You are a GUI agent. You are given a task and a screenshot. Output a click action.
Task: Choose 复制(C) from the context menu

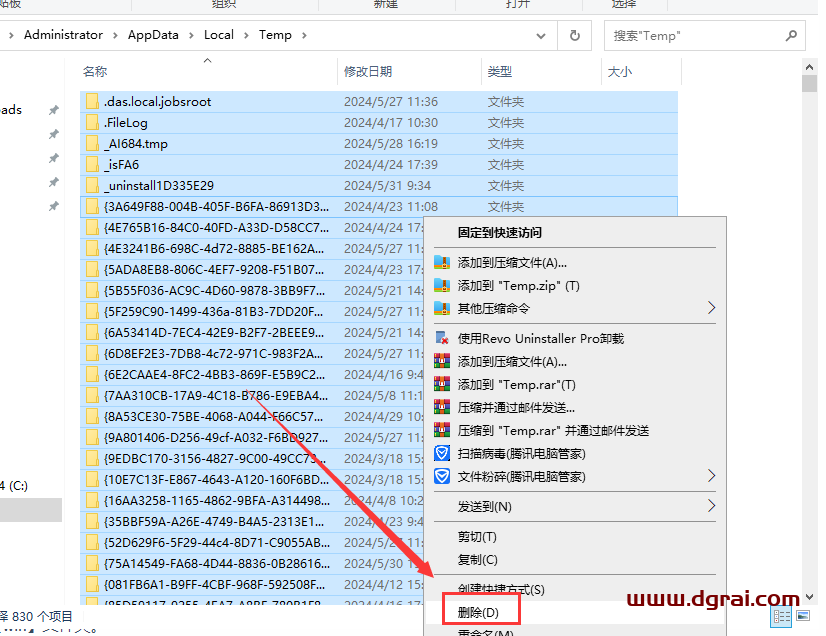(x=477, y=560)
